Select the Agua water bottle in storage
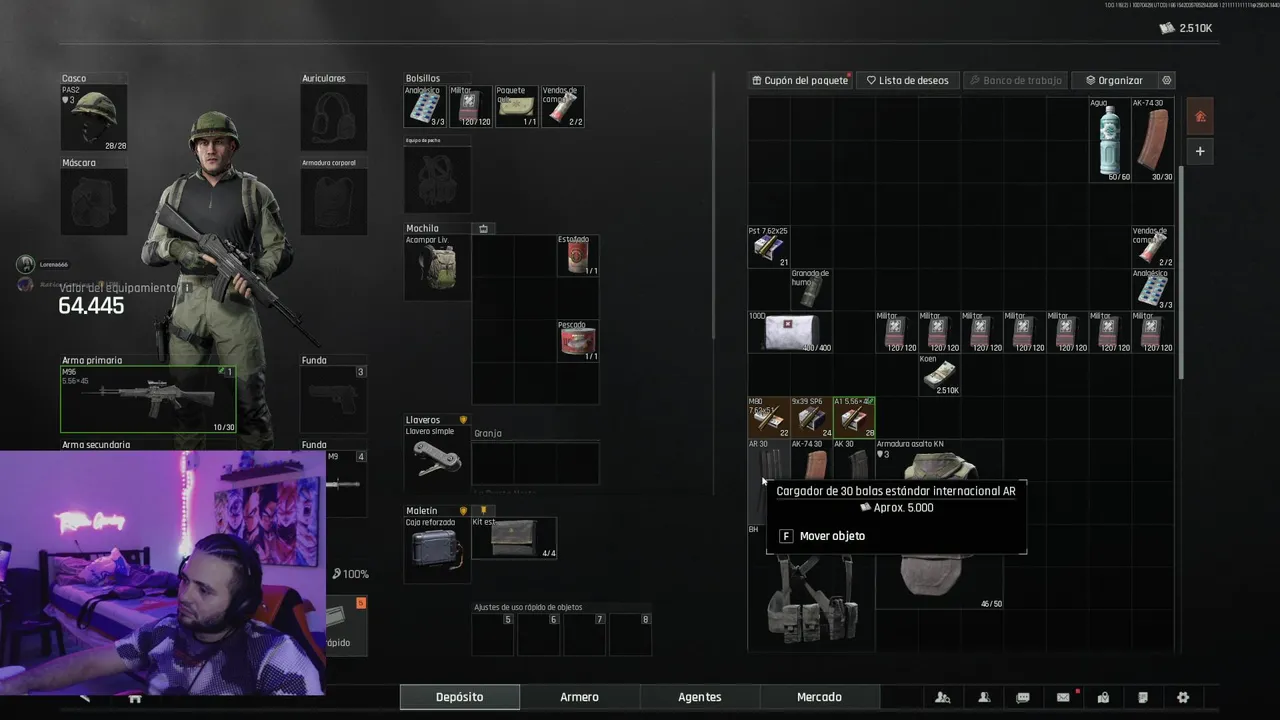This screenshot has width=1280, height=720. pyautogui.click(x=1110, y=140)
